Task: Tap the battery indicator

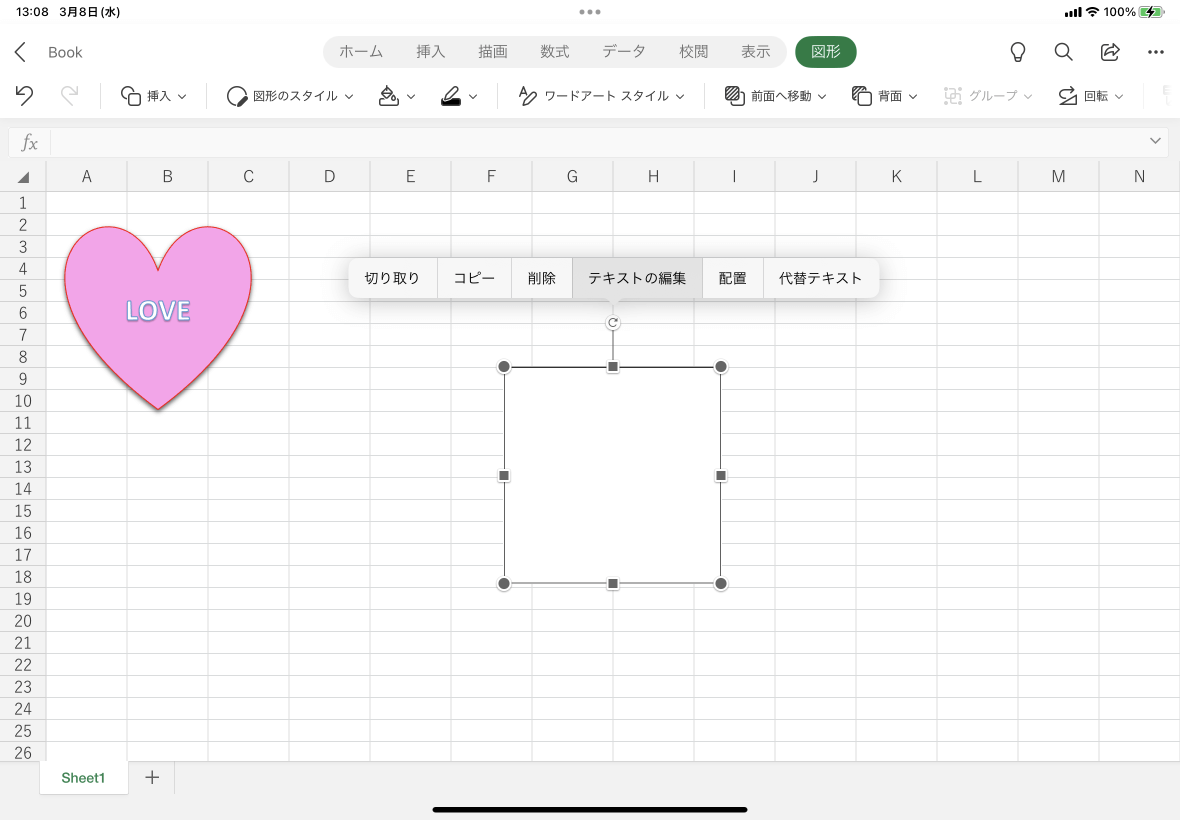Action: pyautogui.click(x=1151, y=12)
